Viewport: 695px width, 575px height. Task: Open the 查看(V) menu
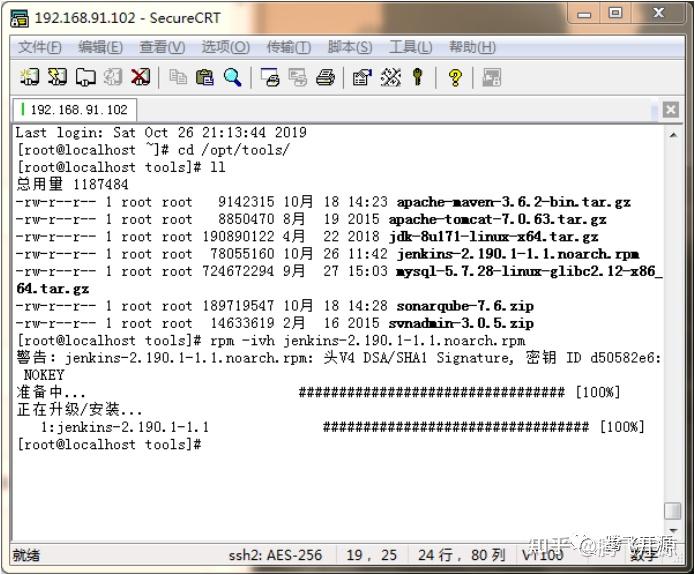point(162,47)
